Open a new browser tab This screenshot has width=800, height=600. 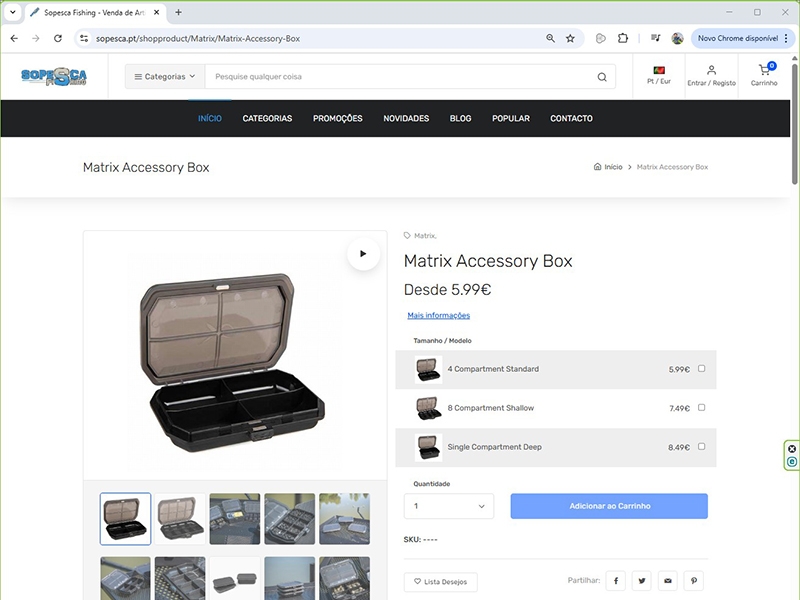point(178,12)
